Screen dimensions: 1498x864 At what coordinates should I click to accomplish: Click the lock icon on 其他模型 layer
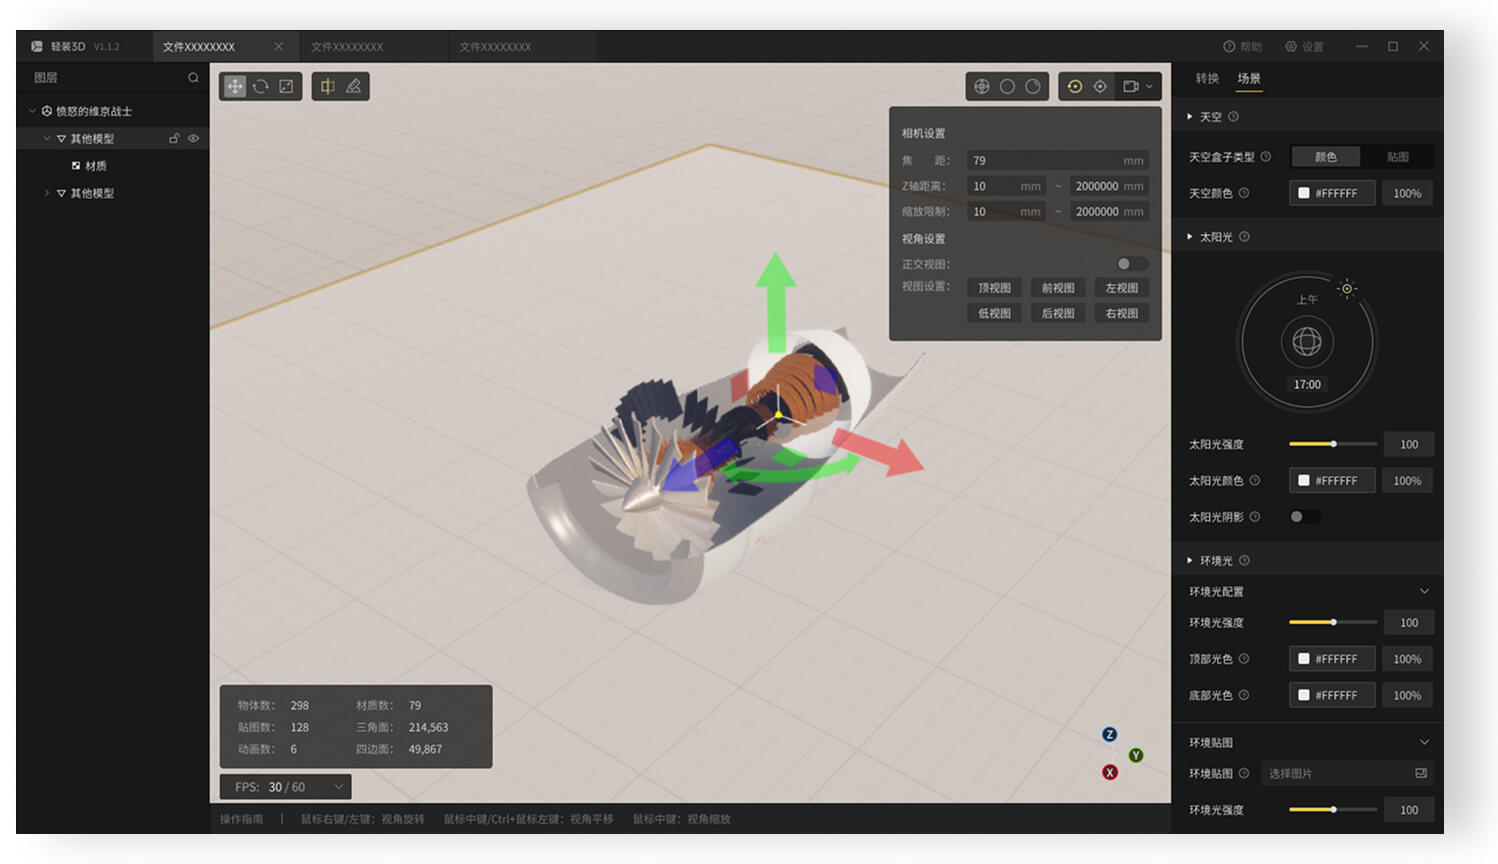[x=174, y=139]
